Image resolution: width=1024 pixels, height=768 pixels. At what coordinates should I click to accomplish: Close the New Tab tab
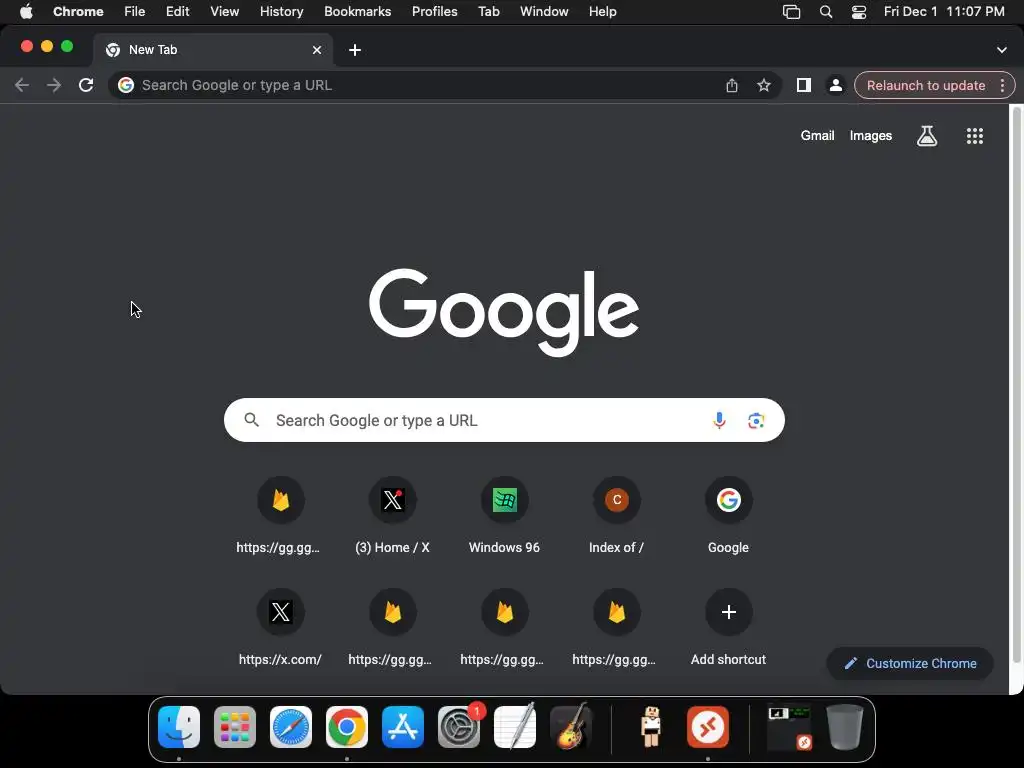point(317,50)
